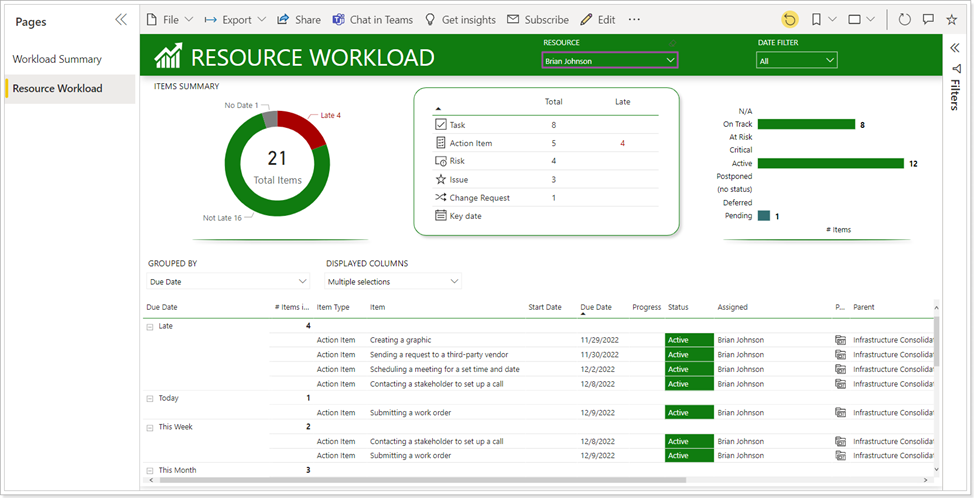Click the Edit button
This screenshot has height=498, width=974.
[598, 20]
